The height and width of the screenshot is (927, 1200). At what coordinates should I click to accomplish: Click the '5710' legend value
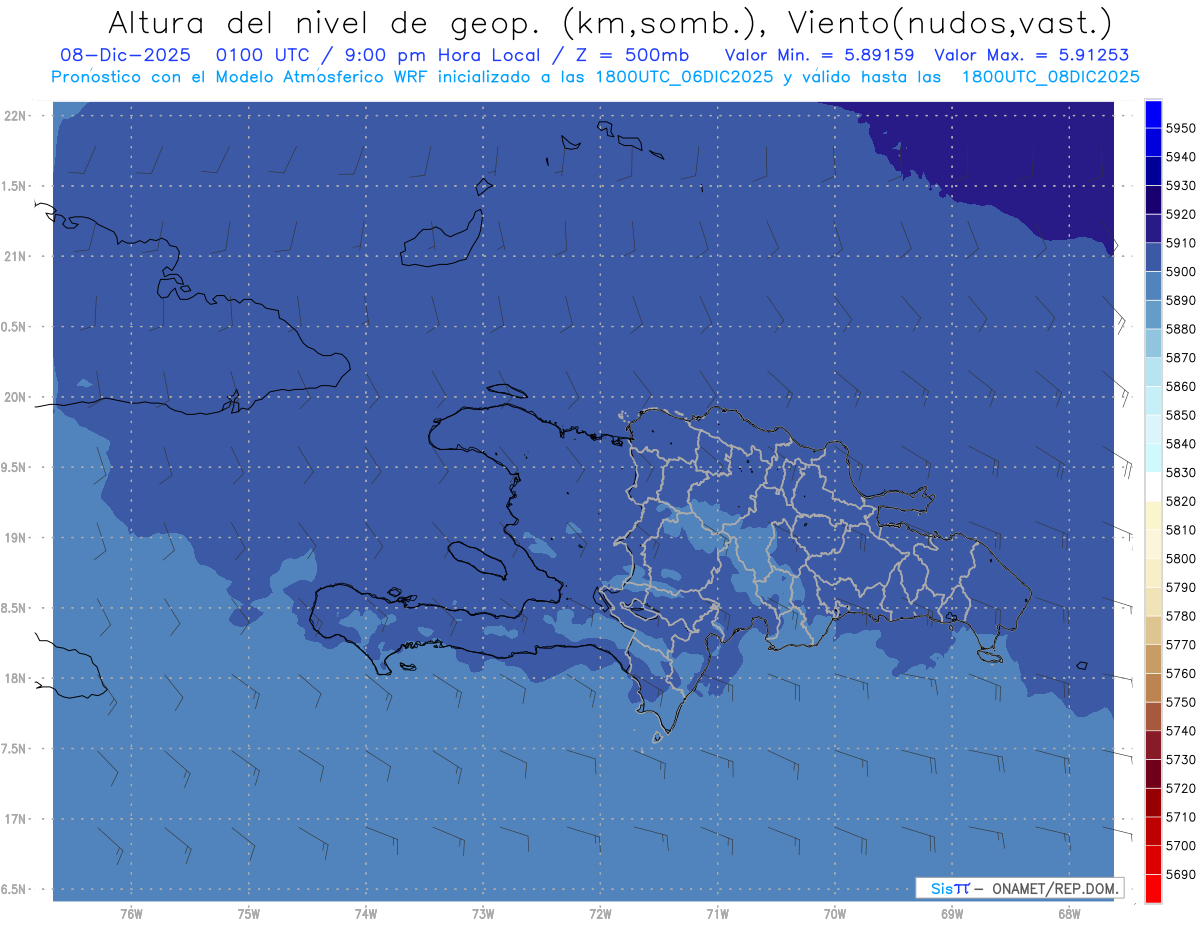coord(1181,817)
